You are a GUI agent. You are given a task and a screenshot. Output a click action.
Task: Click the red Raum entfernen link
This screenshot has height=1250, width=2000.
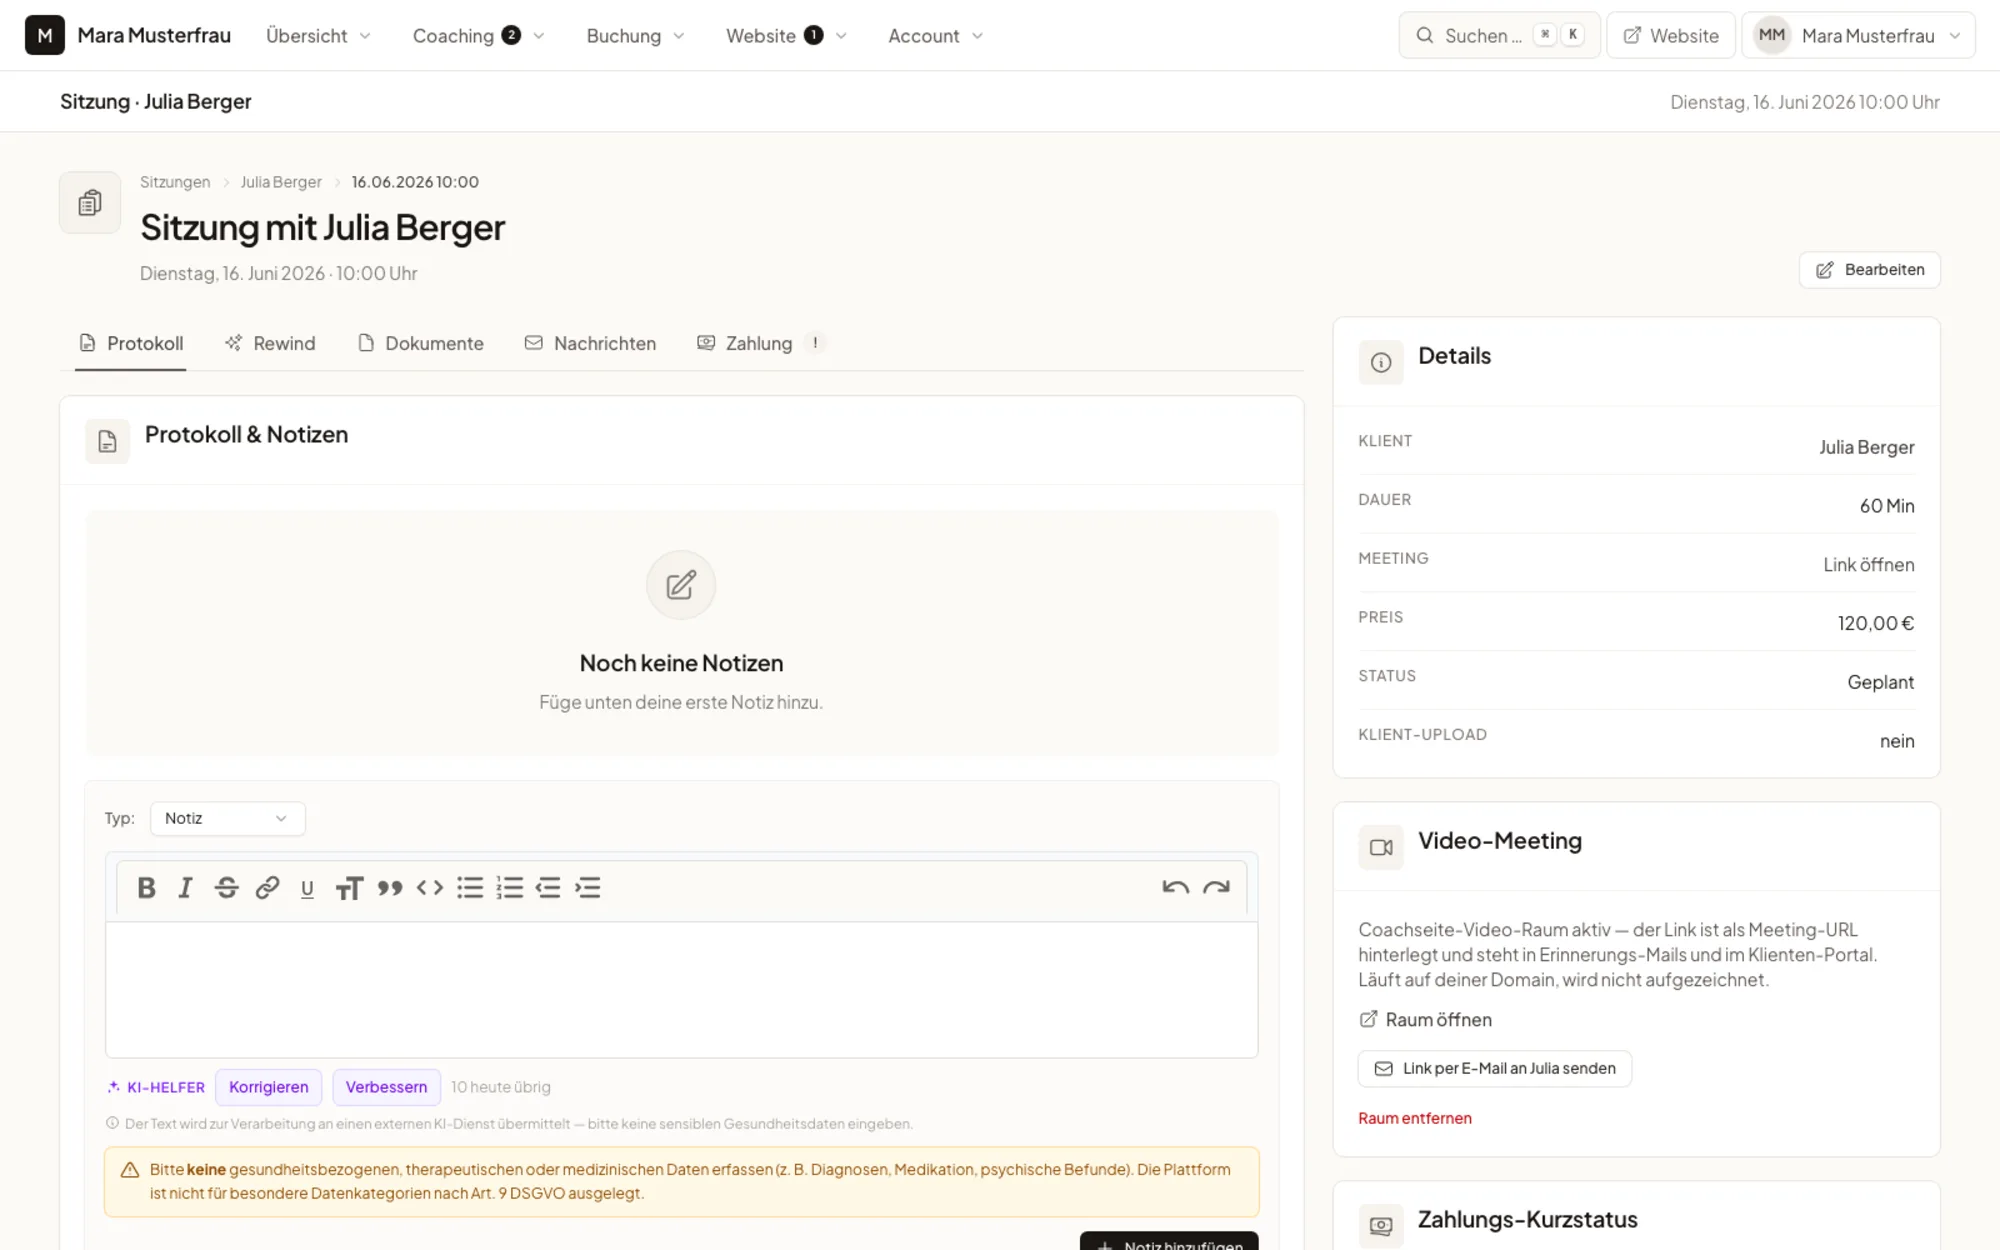click(1414, 1118)
